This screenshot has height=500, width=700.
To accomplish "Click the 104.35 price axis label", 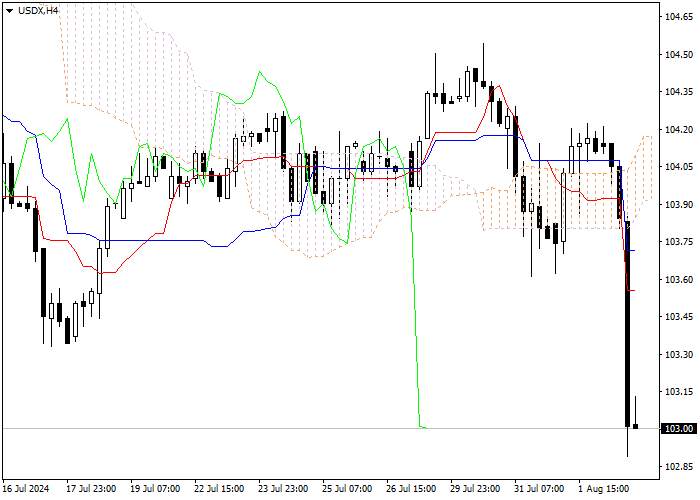I will [679, 92].
